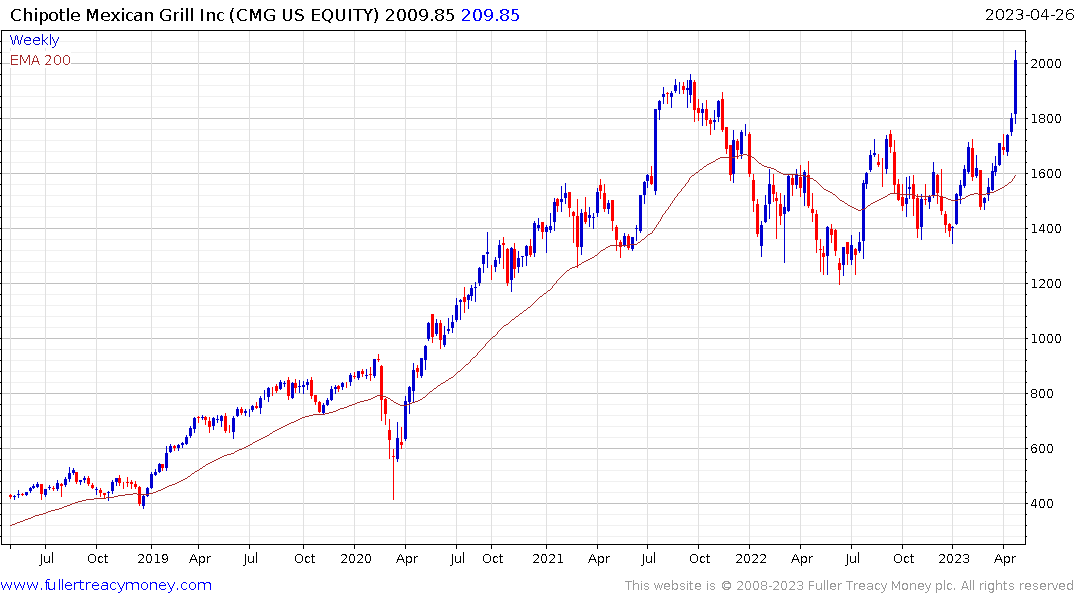Click the 2019 year label on time axis
The width and height of the screenshot is (1075, 600).
(152, 558)
